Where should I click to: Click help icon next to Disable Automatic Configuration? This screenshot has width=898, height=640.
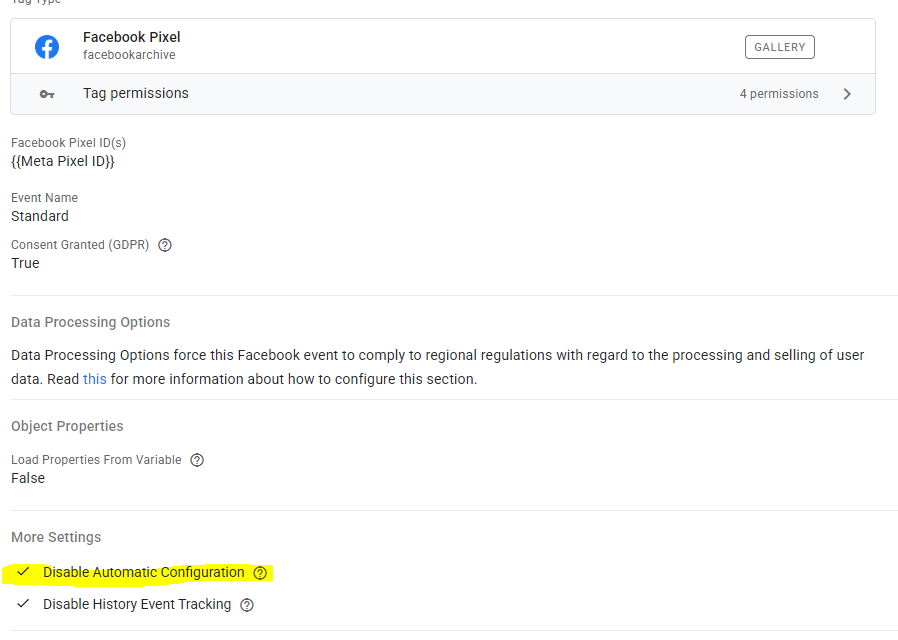[x=260, y=573]
